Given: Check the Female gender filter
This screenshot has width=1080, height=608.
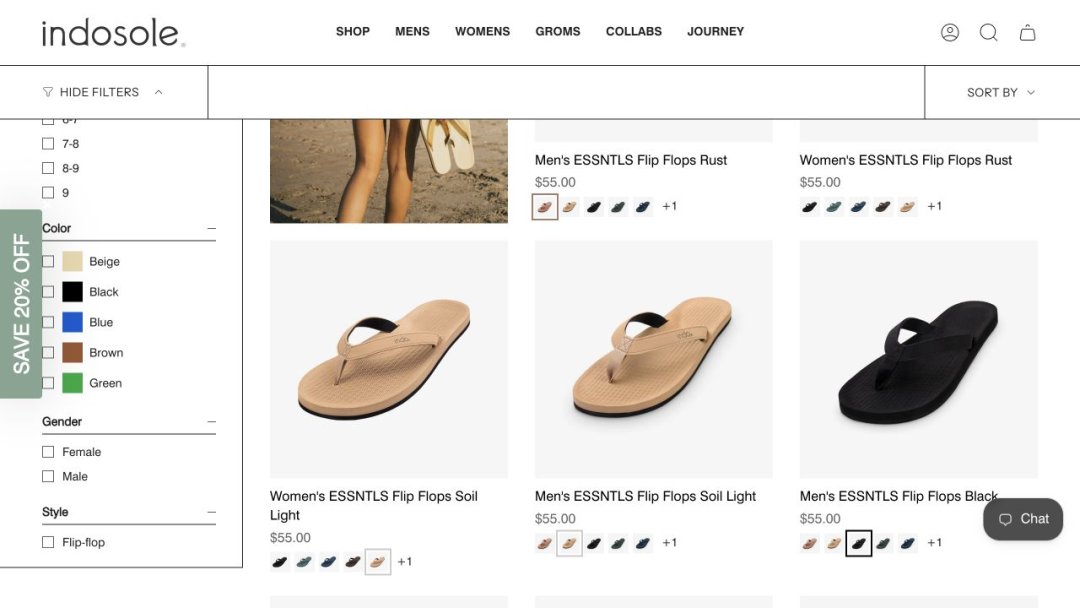Looking at the screenshot, I should tap(48, 452).
